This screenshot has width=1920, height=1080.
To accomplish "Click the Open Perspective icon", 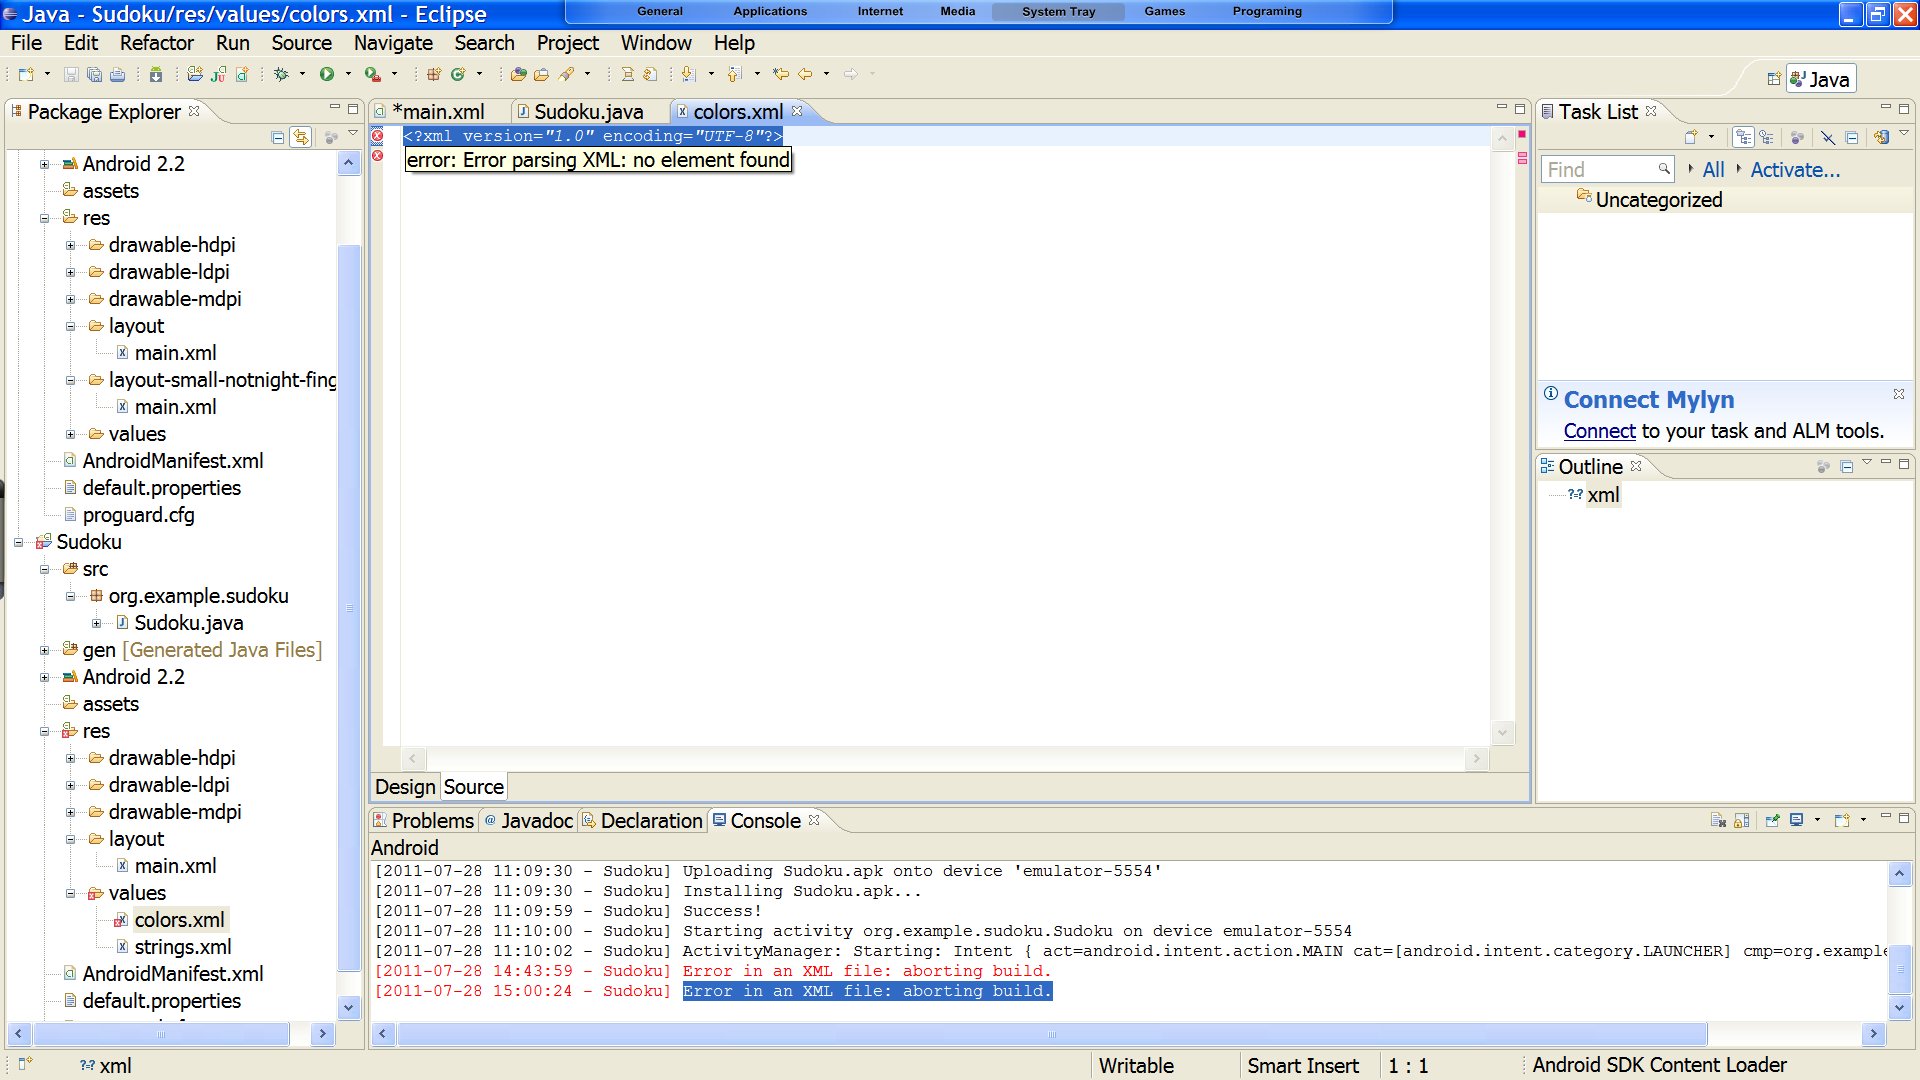I will point(1774,79).
